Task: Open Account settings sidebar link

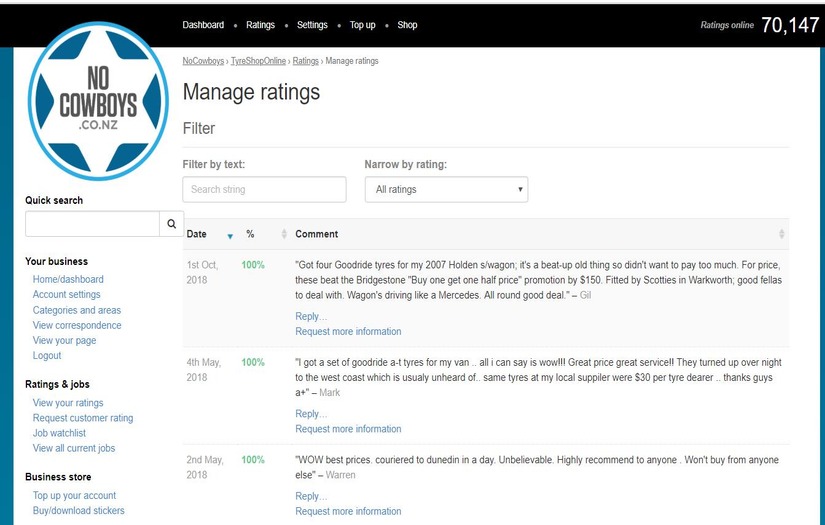Action: pyautogui.click(x=66, y=295)
